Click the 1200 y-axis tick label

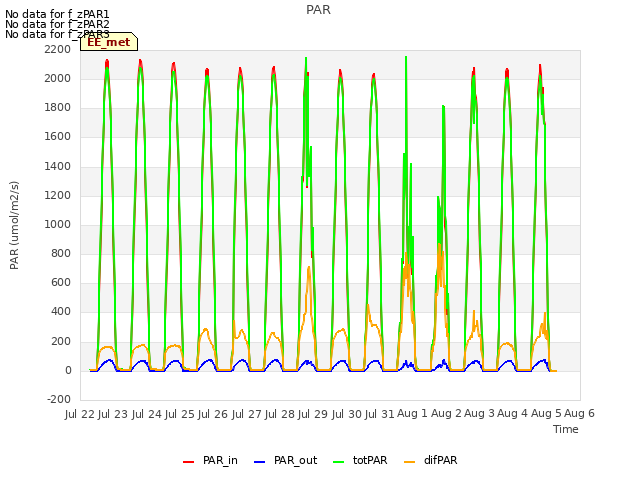pos(58,195)
